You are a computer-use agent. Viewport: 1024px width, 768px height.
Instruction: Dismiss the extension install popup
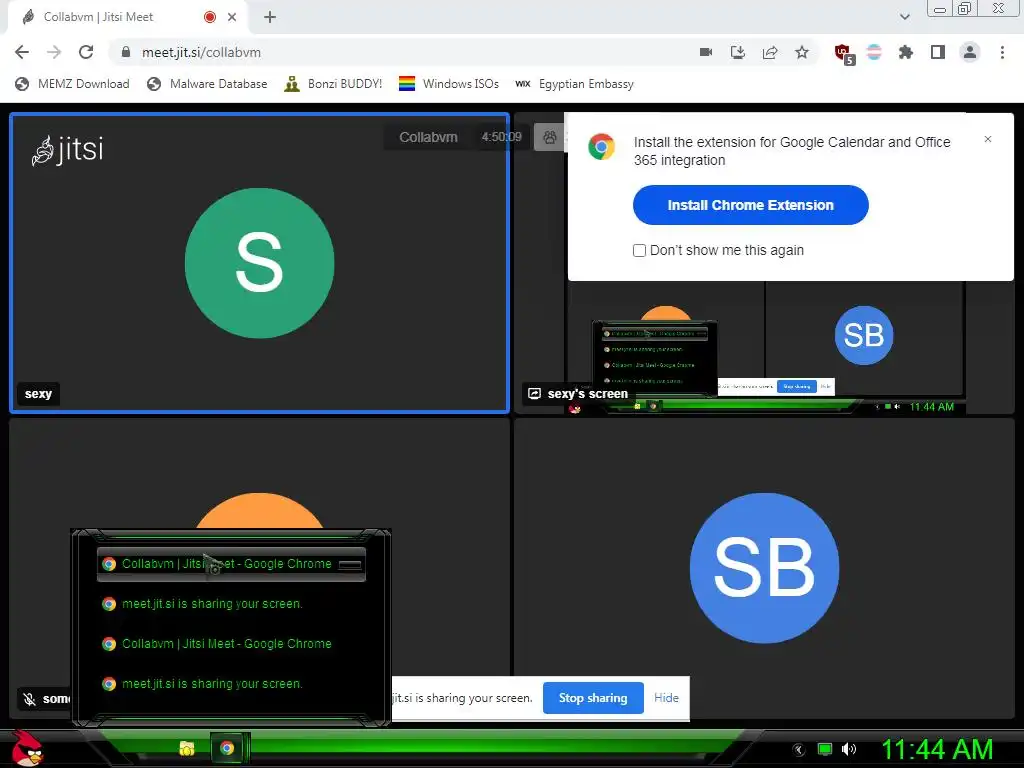pos(987,139)
